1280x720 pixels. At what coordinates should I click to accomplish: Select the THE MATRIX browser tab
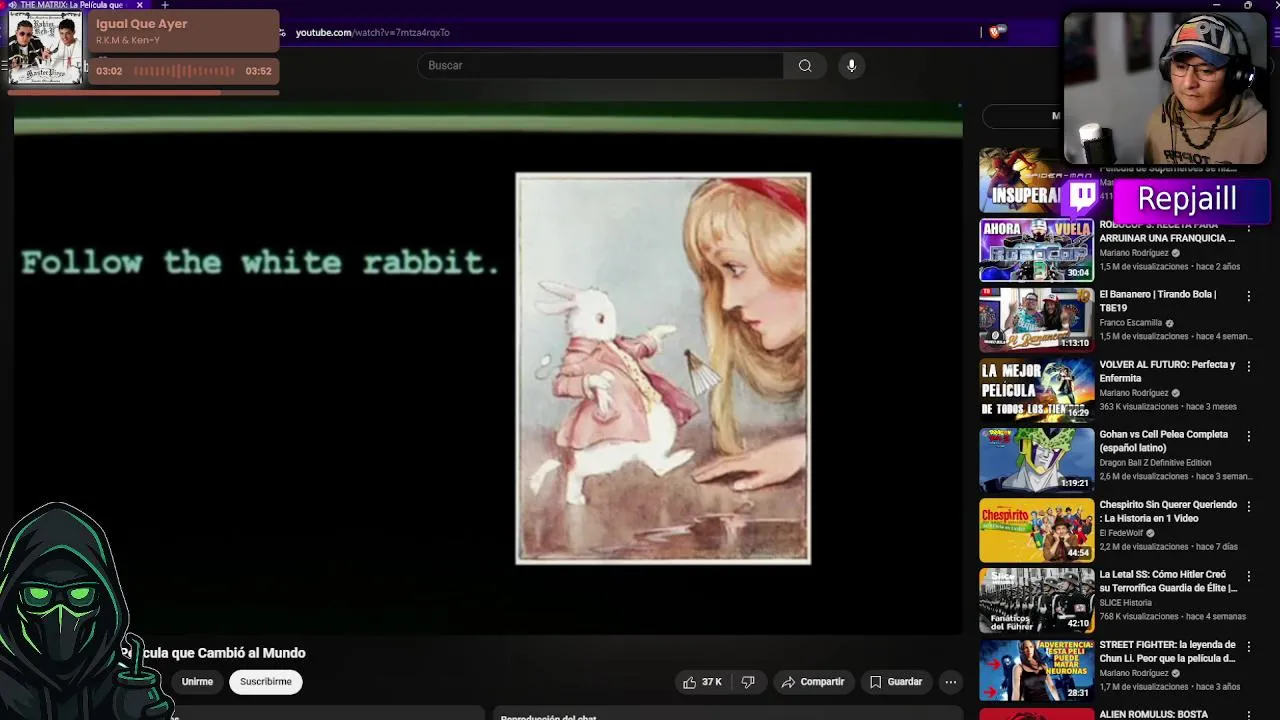70,5
